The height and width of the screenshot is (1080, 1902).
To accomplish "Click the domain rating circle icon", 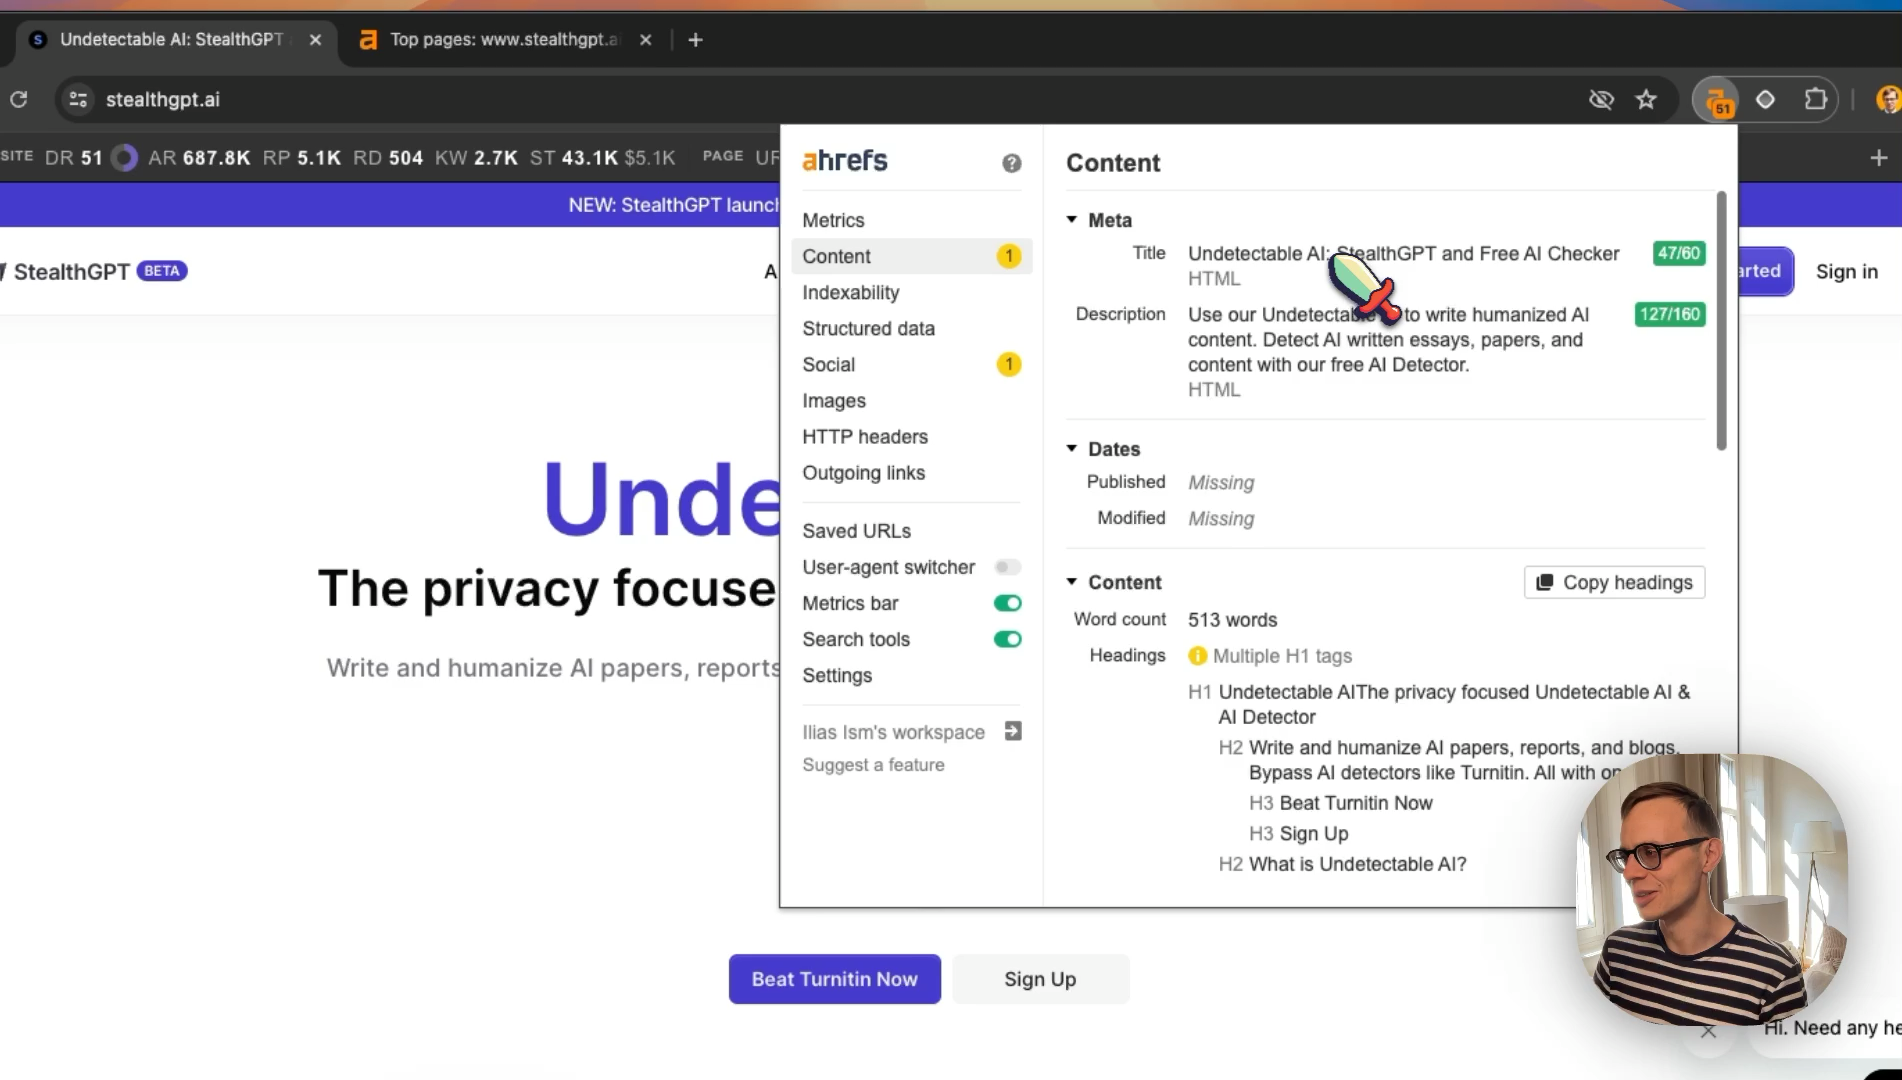I will coord(124,158).
